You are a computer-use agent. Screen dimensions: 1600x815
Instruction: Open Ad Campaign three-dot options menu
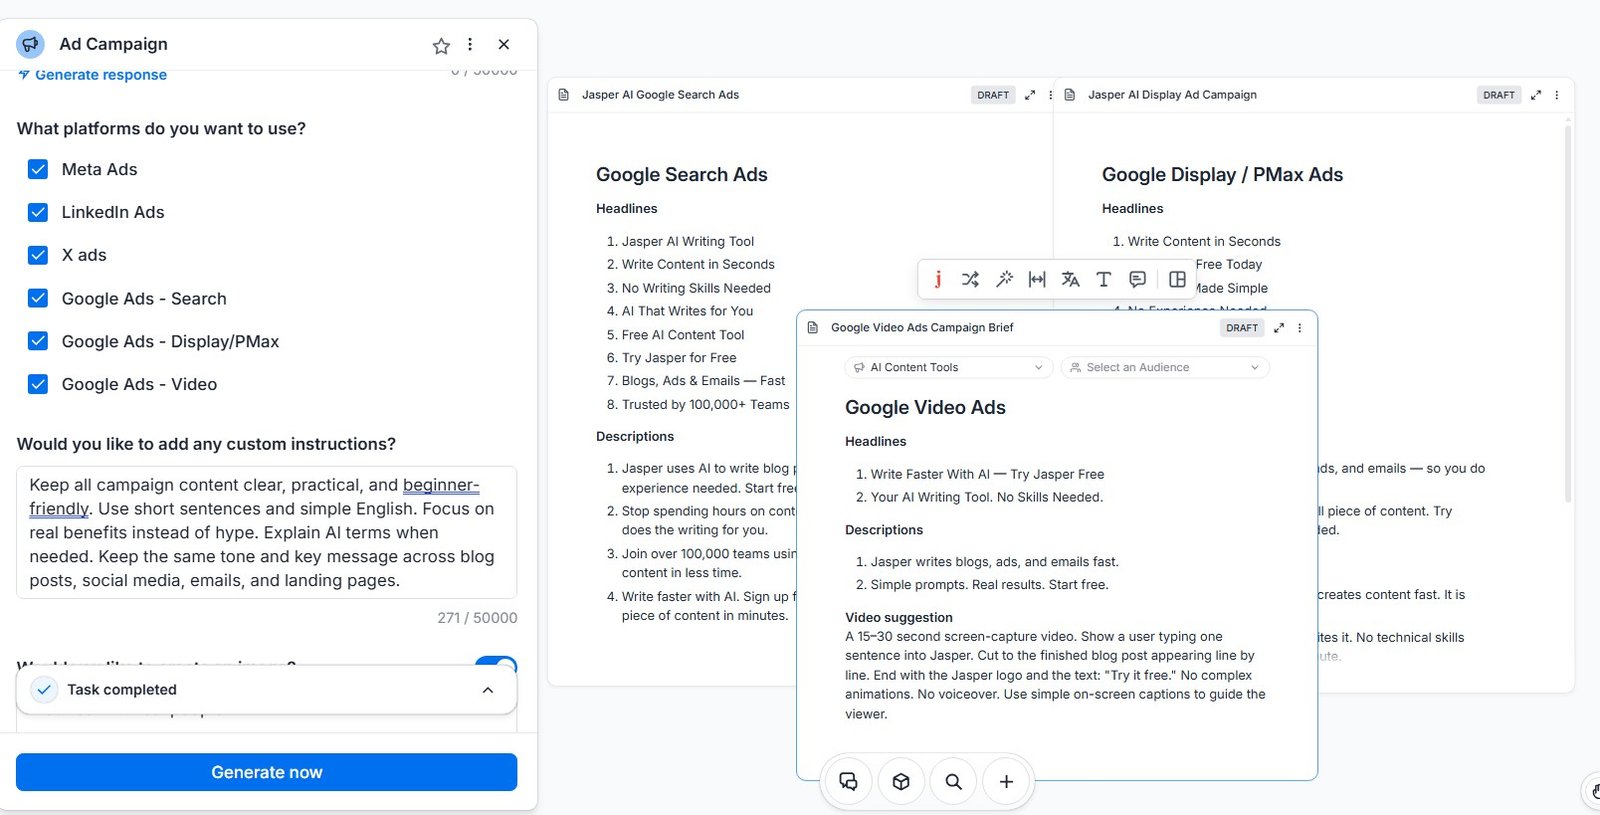pyautogui.click(x=470, y=44)
